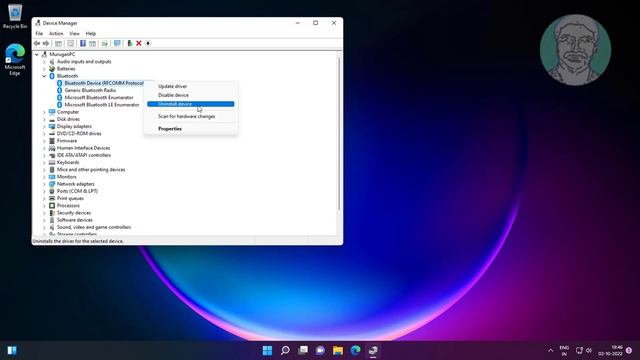
Task: Click the Forward arrow in Device Manager toolbar
Action: pyautogui.click(x=46, y=43)
